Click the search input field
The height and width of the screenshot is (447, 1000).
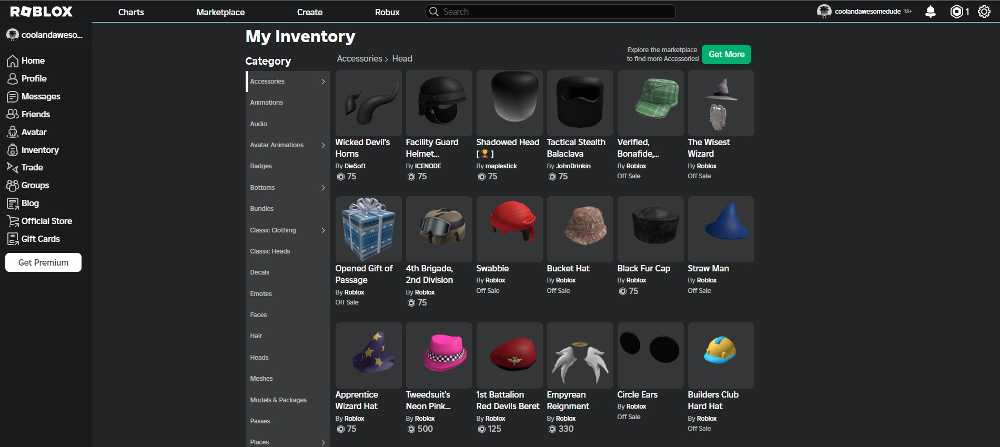[x=550, y=11]
